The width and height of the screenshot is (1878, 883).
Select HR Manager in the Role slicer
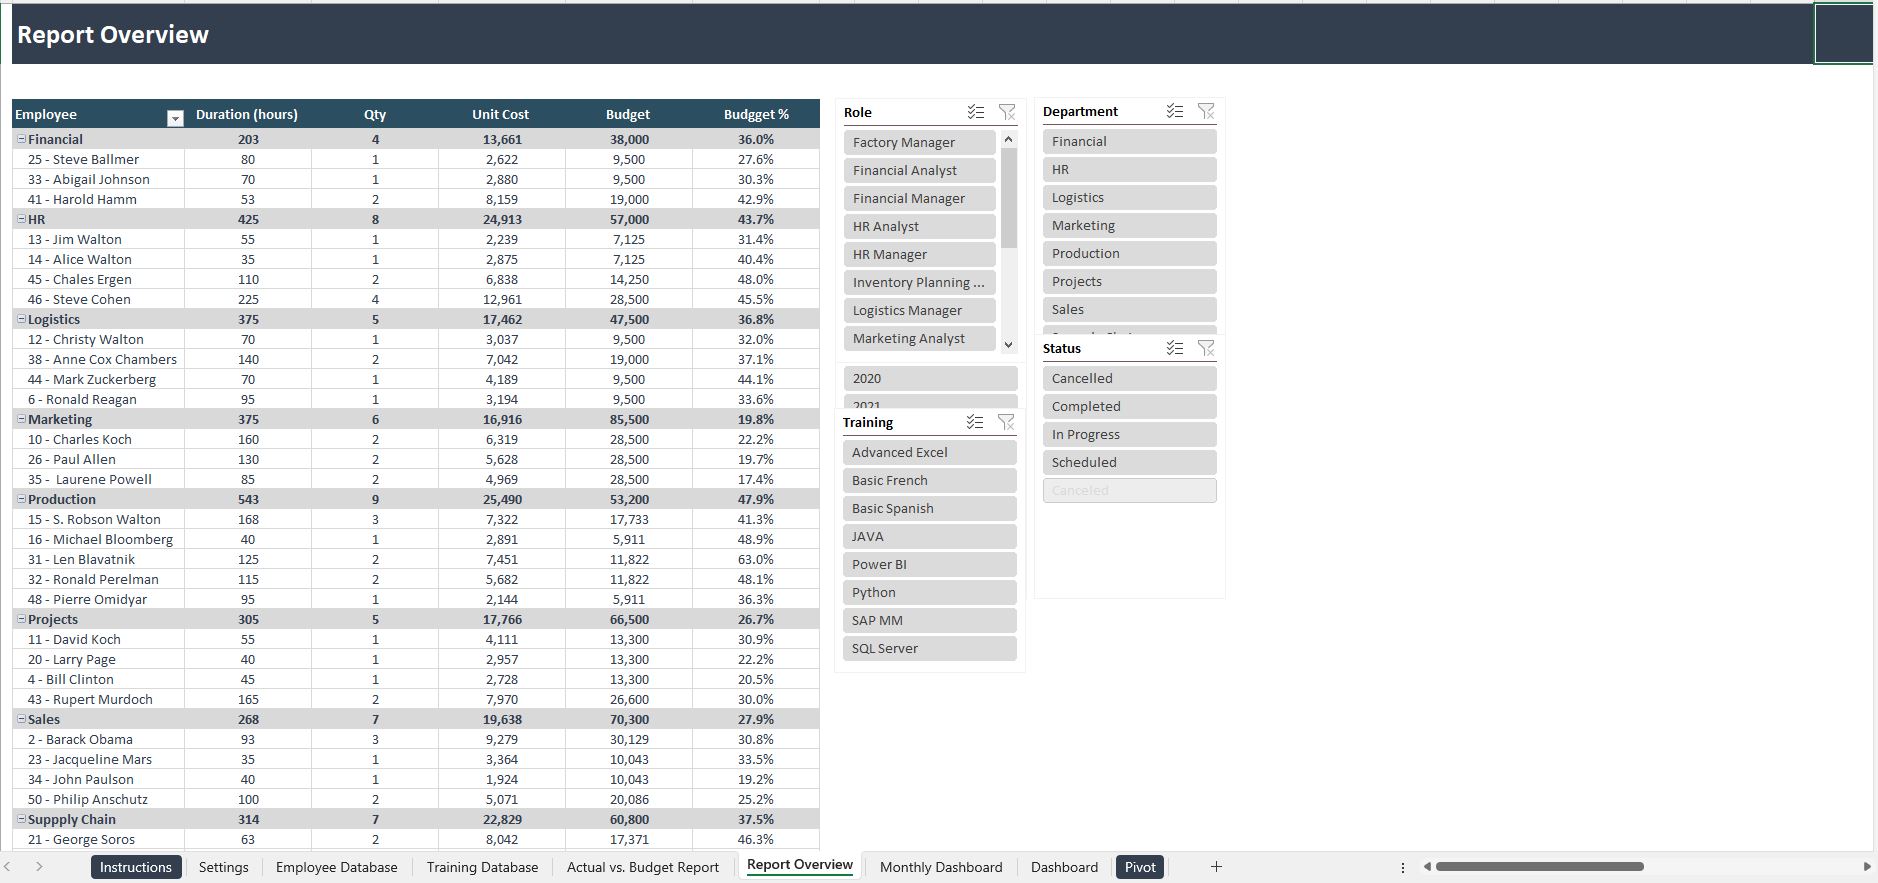click(x=919, y=255)
